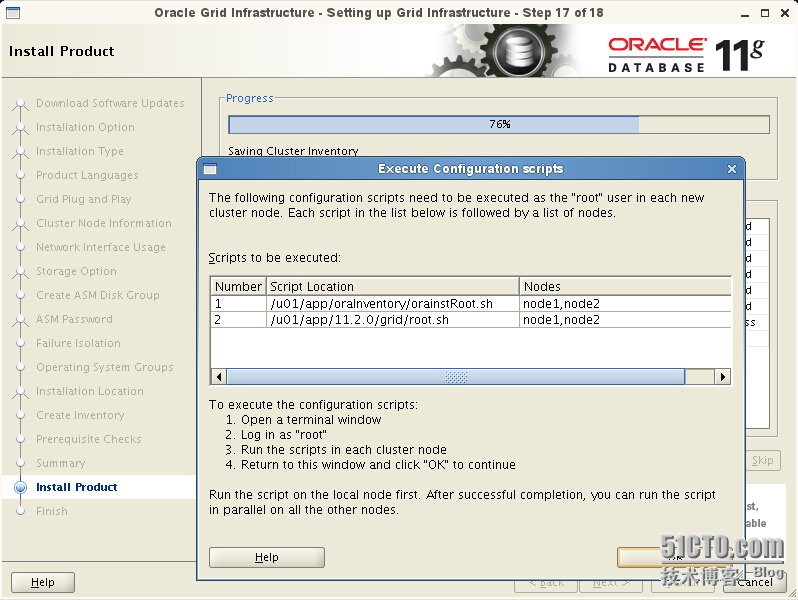
Task: Click the node1,node2 cell of row 1
Action: coord(625,304)
